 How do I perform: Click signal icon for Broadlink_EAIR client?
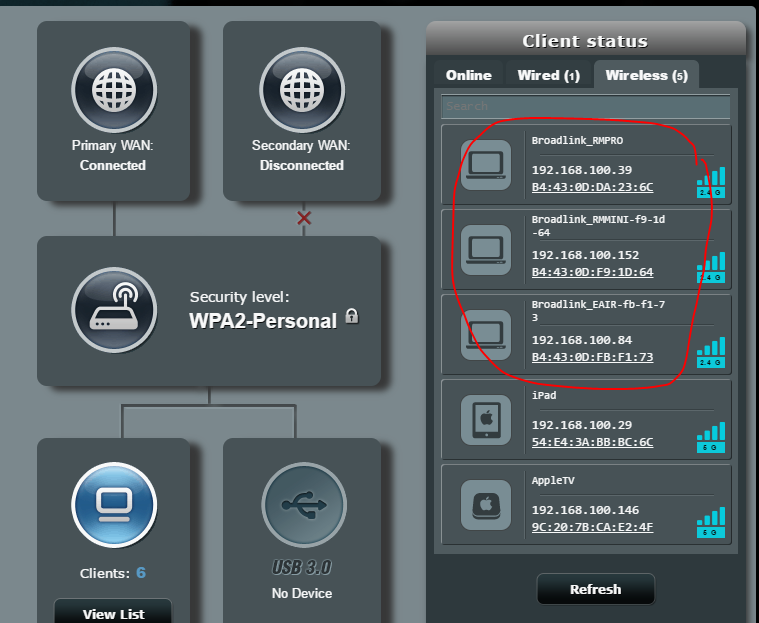pos(711,352)
